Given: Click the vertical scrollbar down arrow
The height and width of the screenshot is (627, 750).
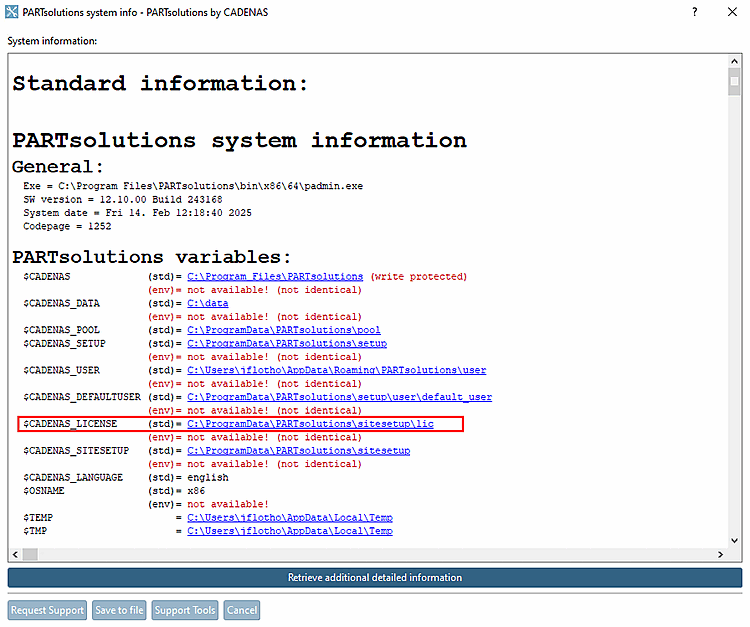Looking at the screenshot, I should (734, 540).
